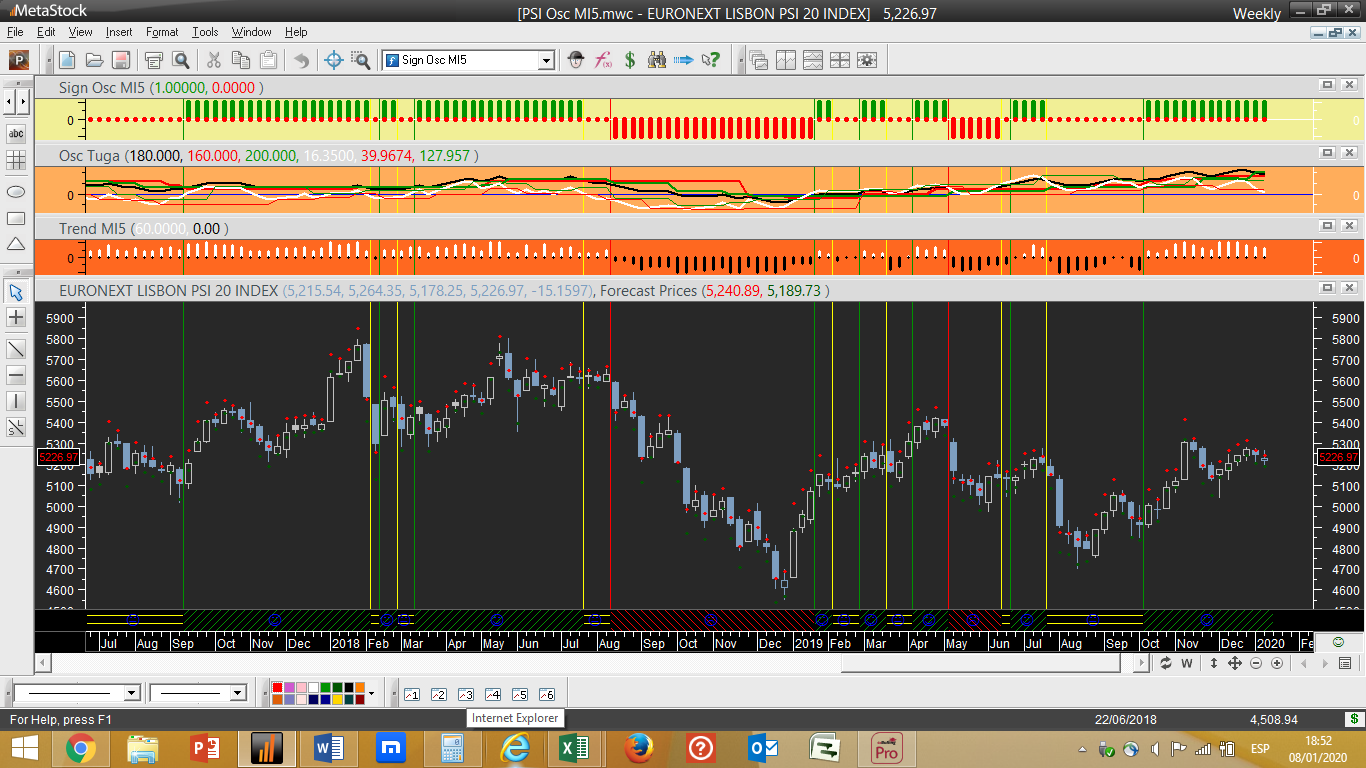Pick the red color swatch
This screenshot has height=768, width=1366.
click(x=277, y=688)
